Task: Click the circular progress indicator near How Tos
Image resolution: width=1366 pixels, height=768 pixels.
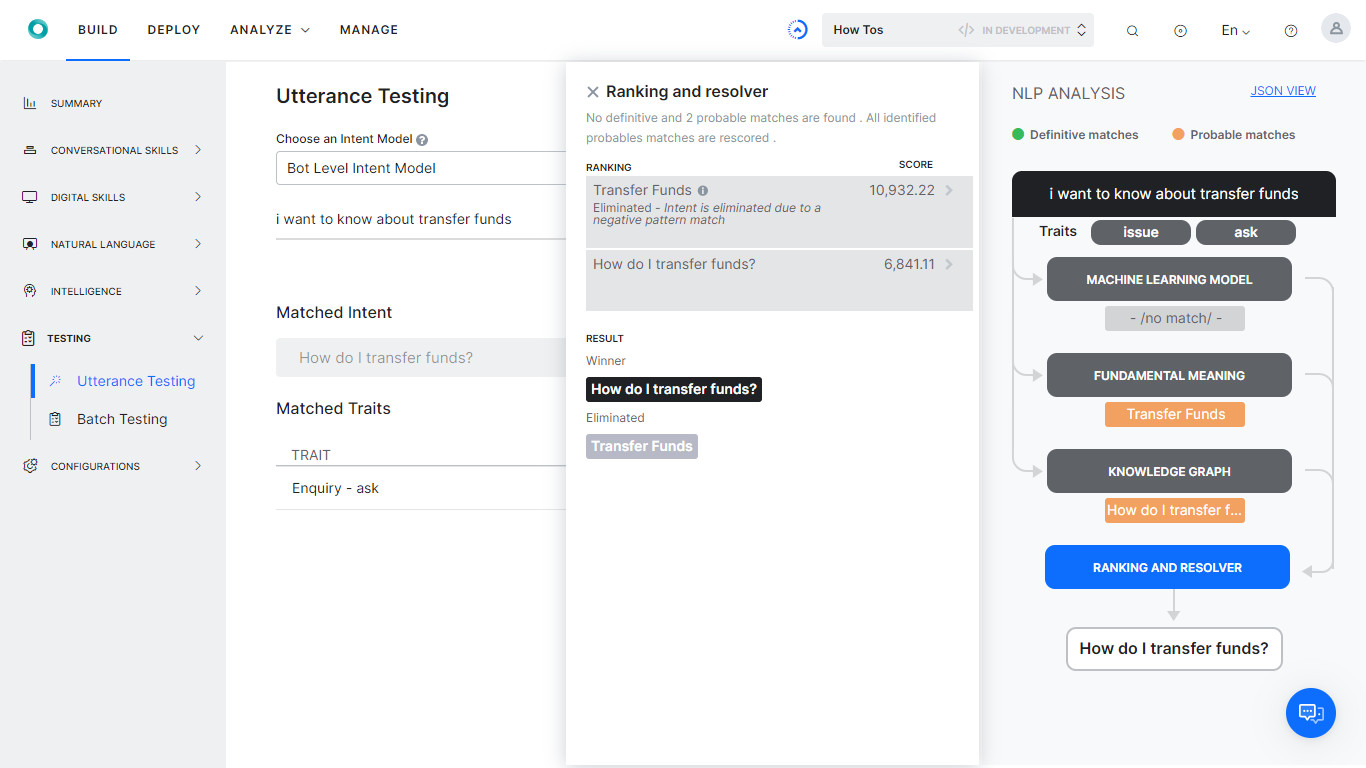Action: 797,29
